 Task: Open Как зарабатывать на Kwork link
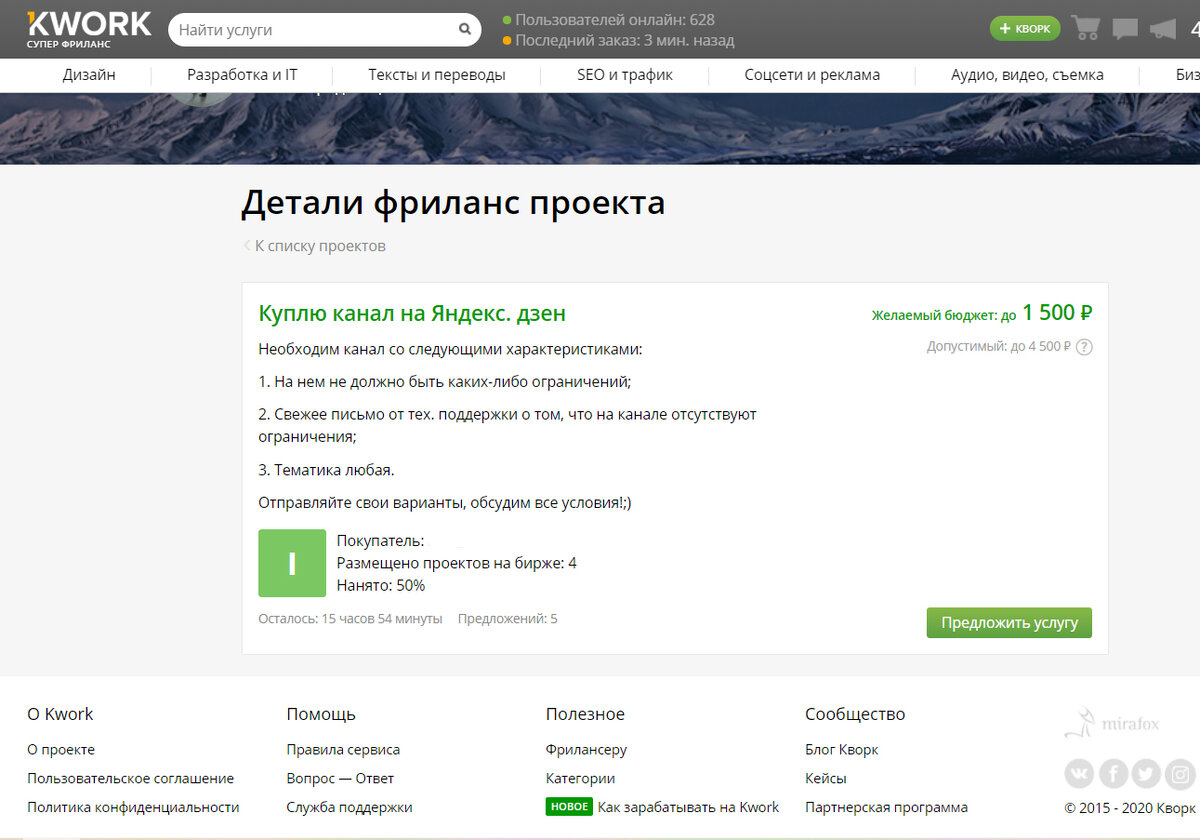pyautogui.click(x=688, y=807)
